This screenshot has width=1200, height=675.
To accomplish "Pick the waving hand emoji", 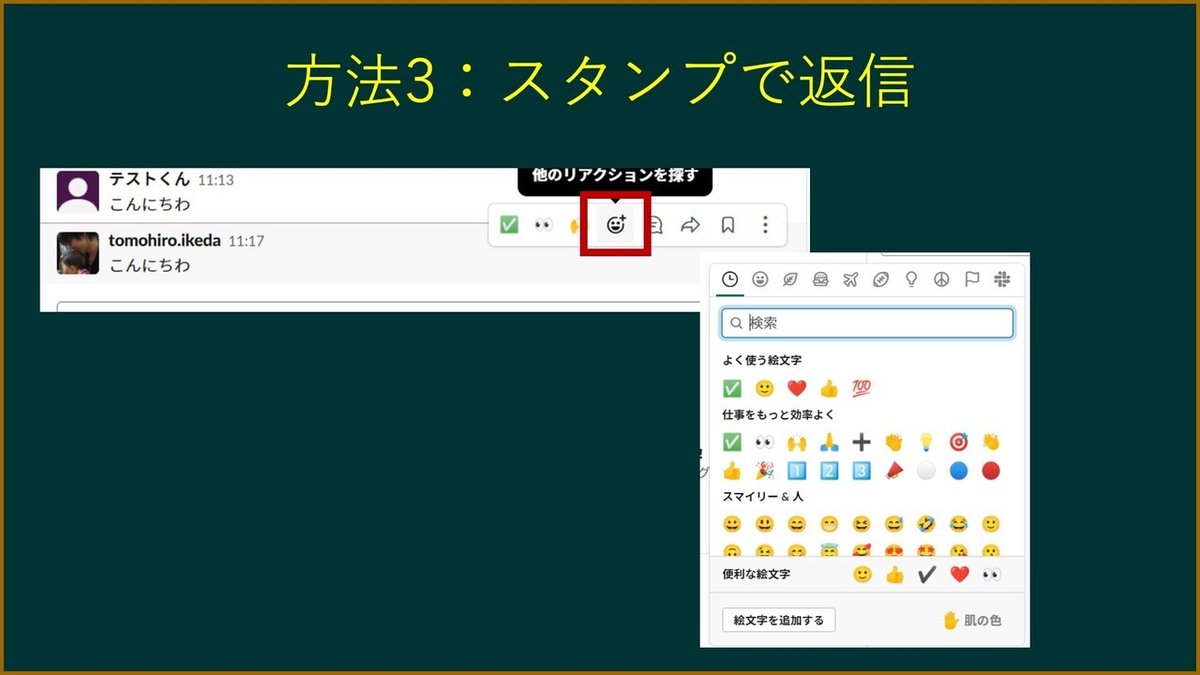I will point(990,442).
